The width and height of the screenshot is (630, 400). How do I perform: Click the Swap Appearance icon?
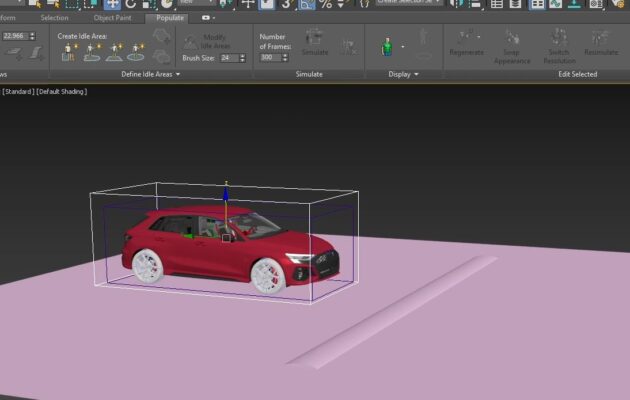(x=512, y=37)
